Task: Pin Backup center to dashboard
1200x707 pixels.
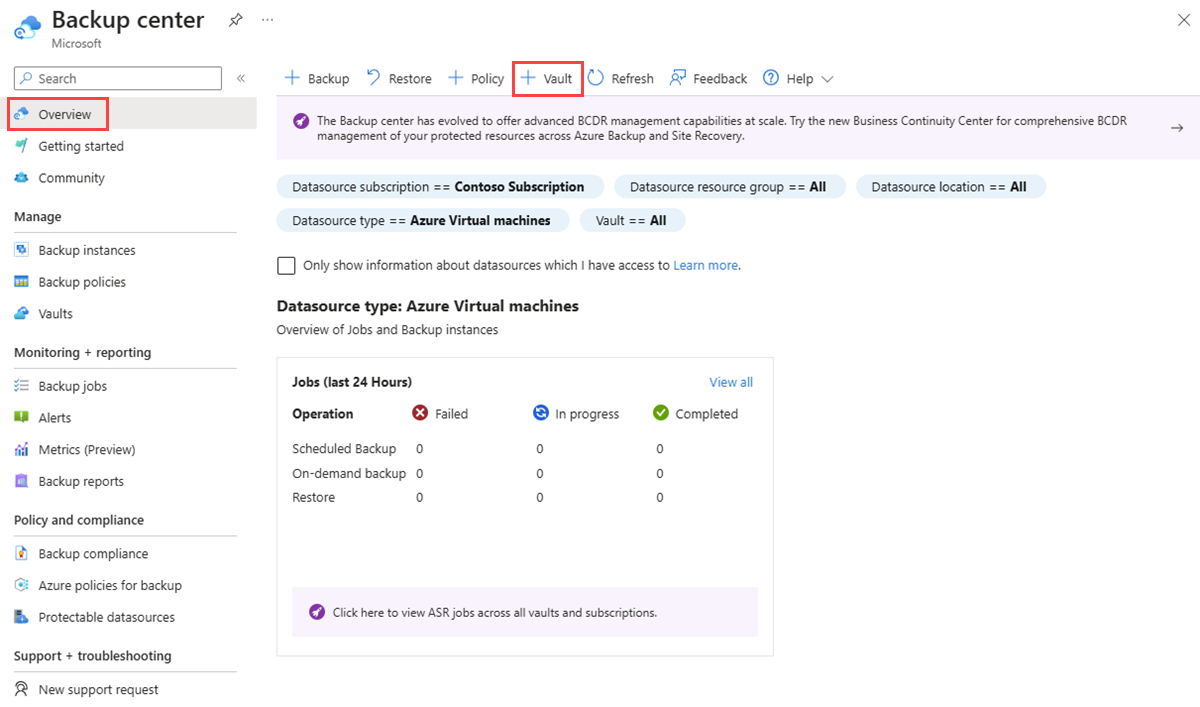Action: click(x=235, y=19)
